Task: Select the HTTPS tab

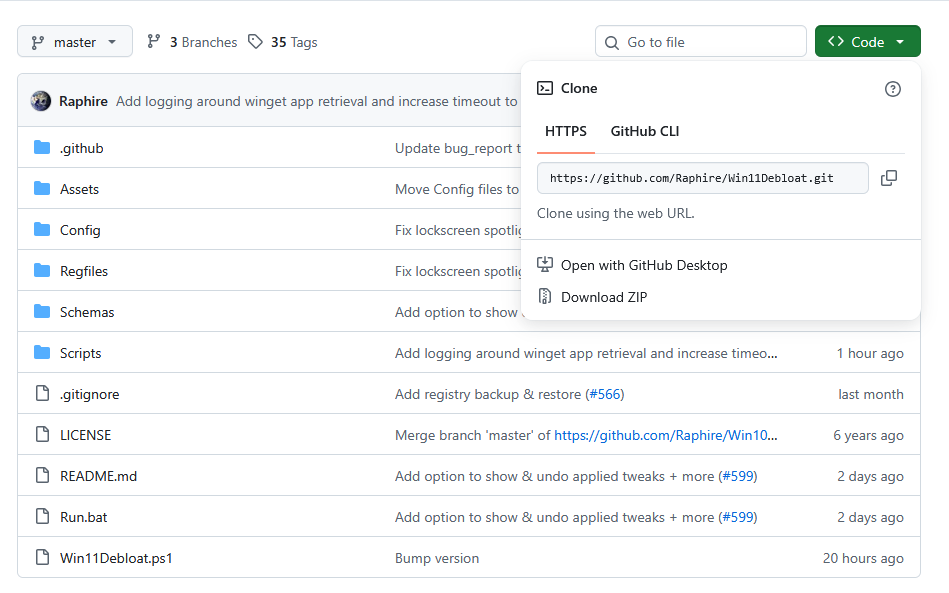Action: [x=566, y=131]
